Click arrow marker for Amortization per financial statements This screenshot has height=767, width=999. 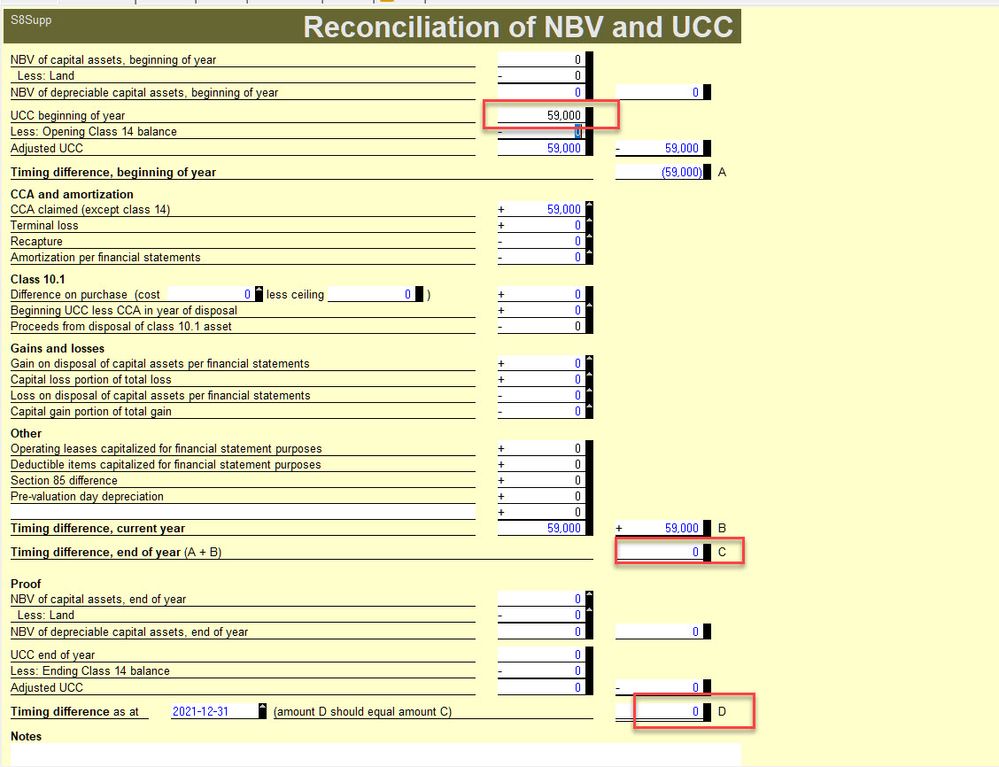coord(589,255)
